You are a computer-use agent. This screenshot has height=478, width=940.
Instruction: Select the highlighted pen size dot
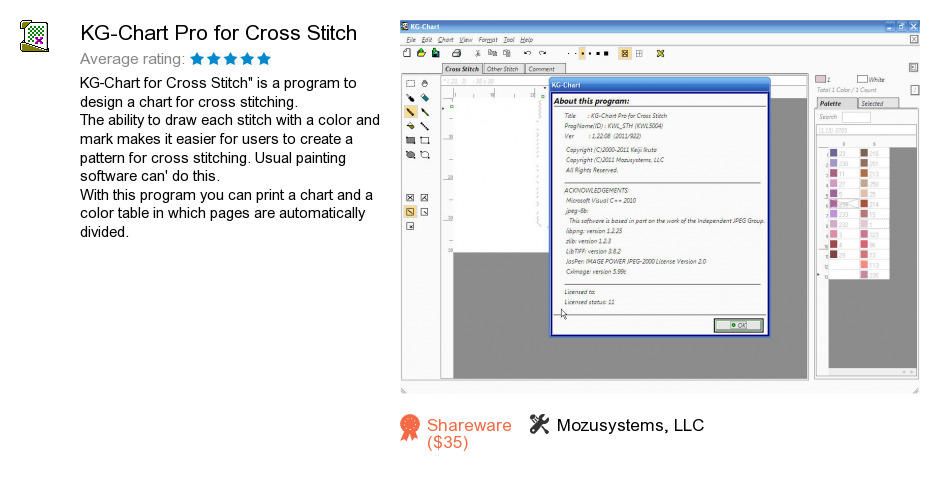click(582, 53)
